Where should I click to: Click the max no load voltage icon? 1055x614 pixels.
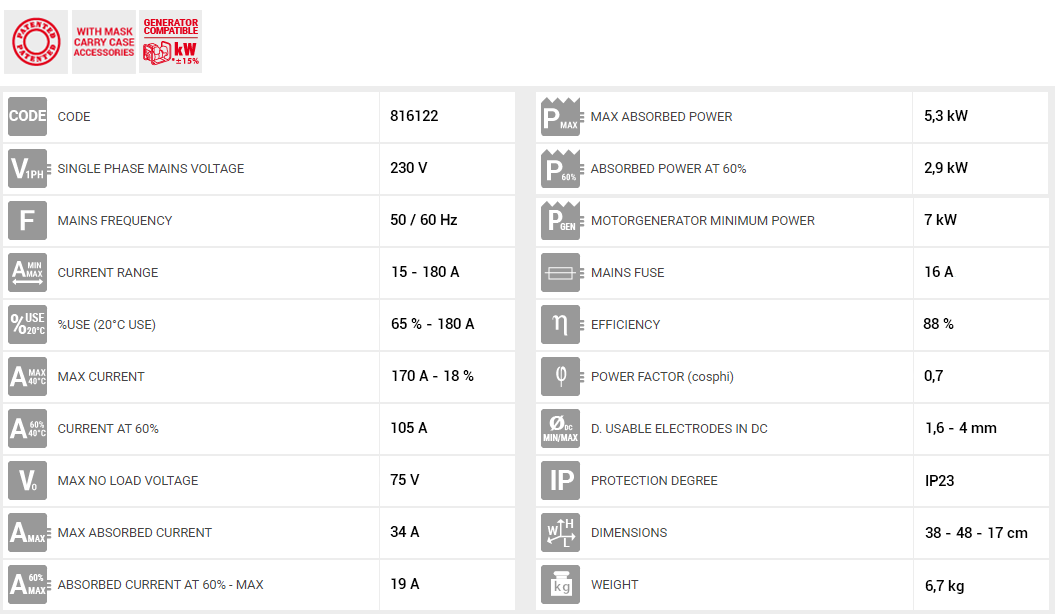pyautogui.click(x=27, y=480)
